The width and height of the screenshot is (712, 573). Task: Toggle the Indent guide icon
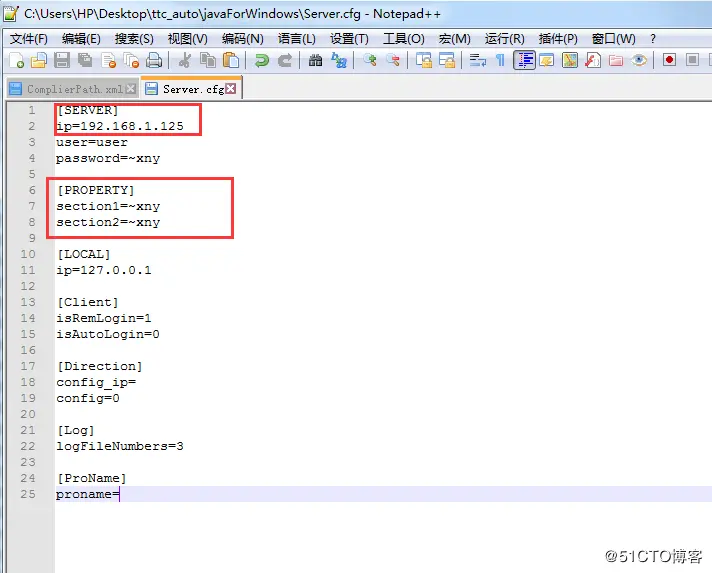click(x=524, y=60)
